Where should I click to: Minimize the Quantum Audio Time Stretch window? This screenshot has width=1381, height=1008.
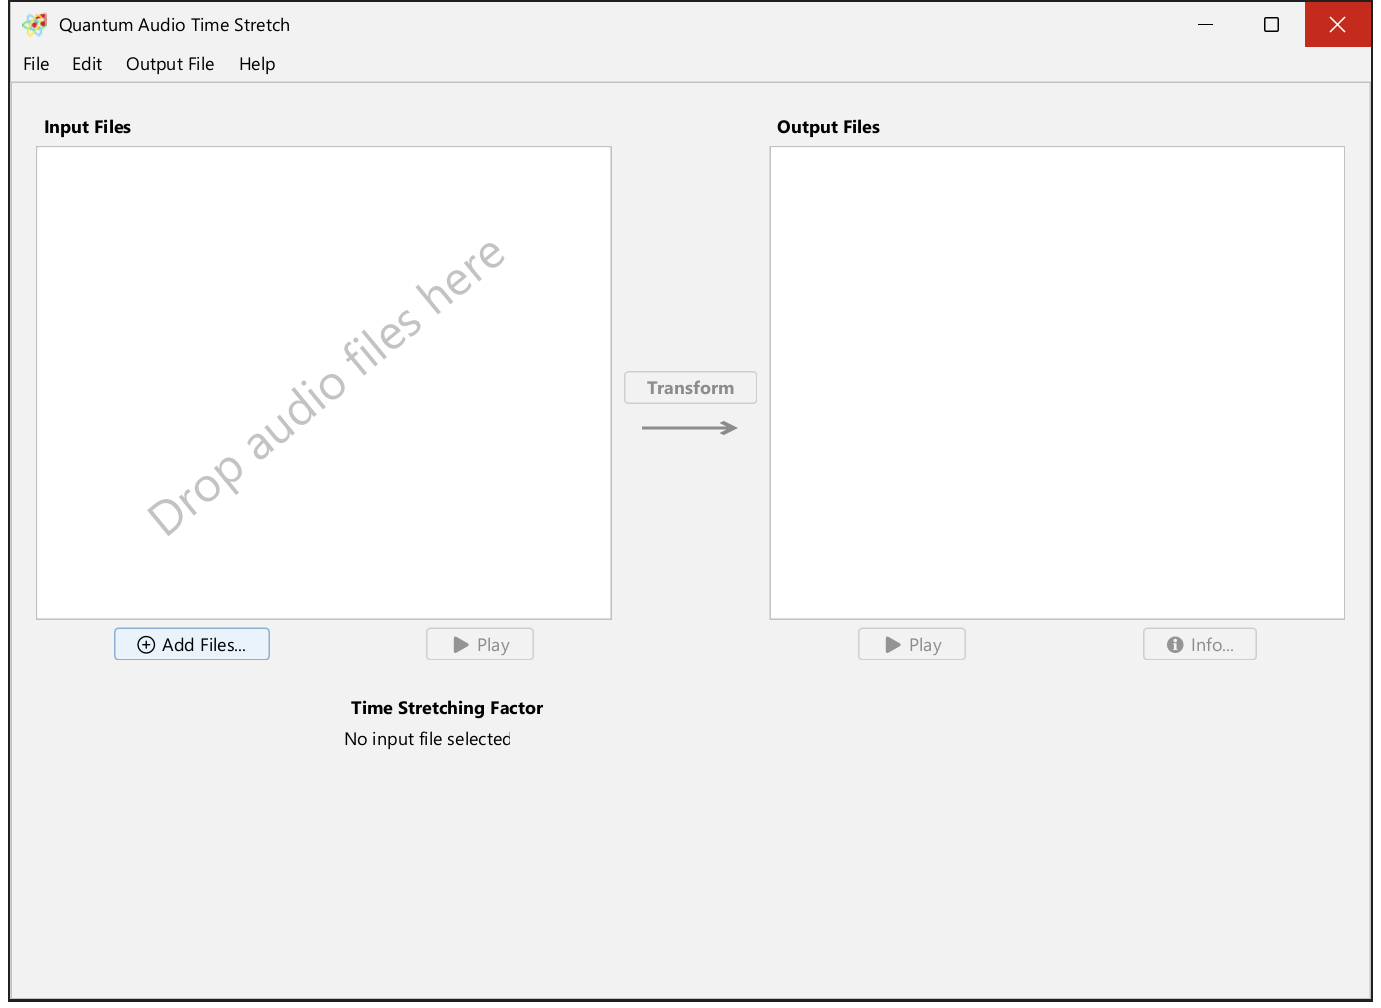(1205, 25)
